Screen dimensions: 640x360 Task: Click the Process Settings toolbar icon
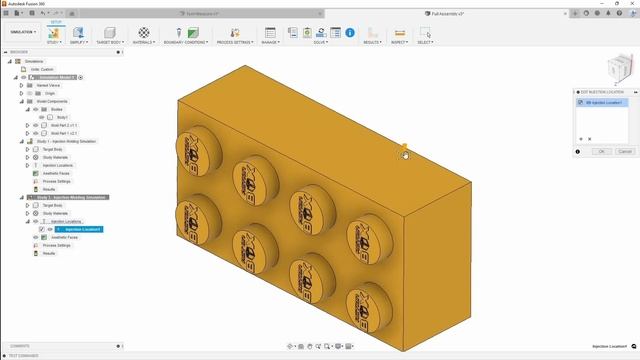point(235,33)
